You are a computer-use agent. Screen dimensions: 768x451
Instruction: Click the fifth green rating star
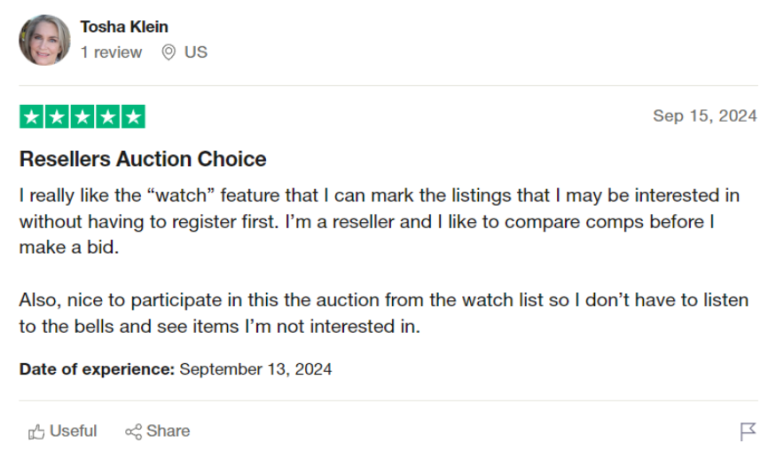click(x=132, y=117)
